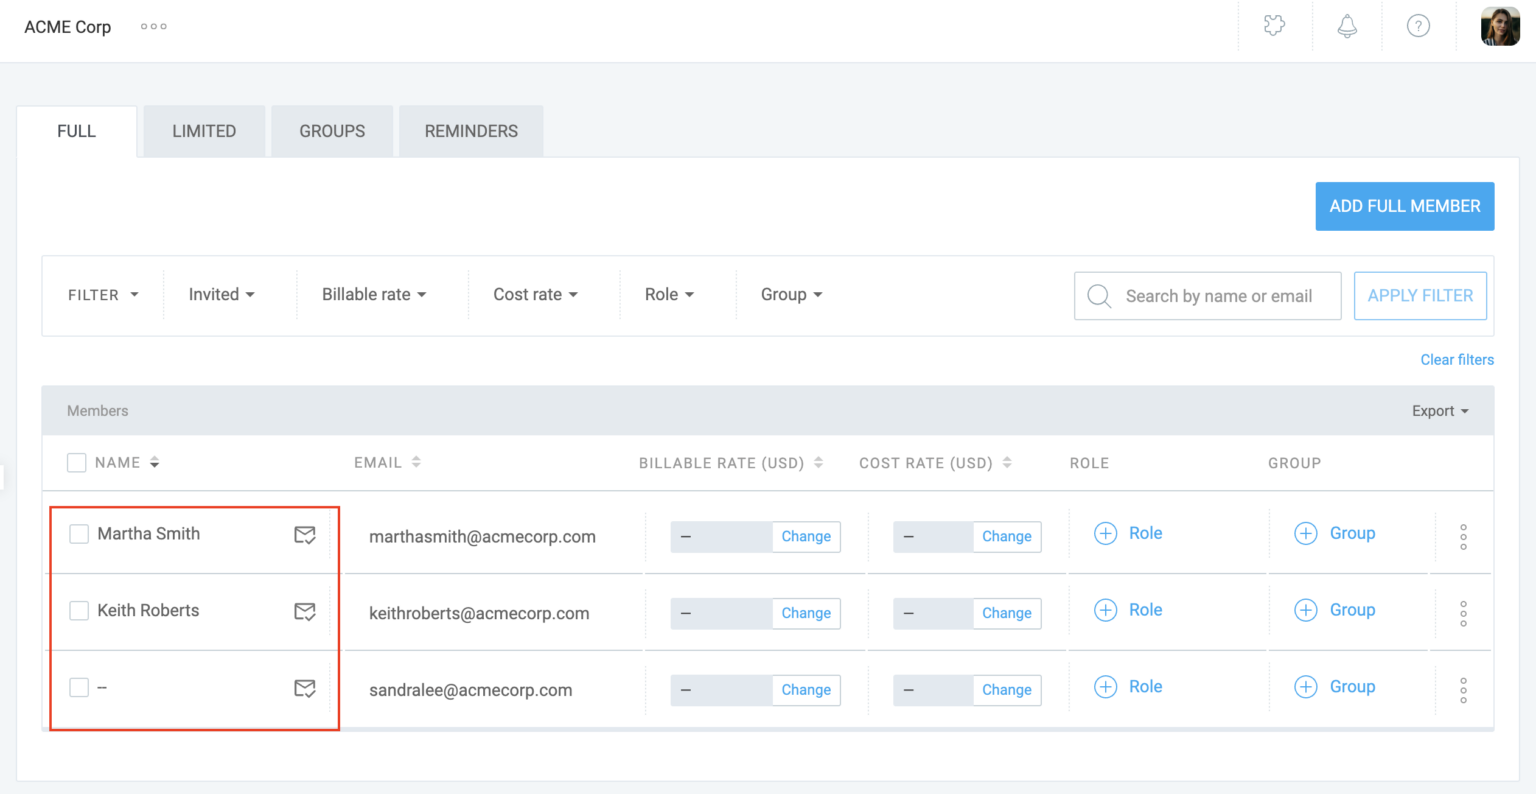Viewport: 1536px width, 794px height.
Task: Add a role to Keith Roberts
Action: 1128,610
